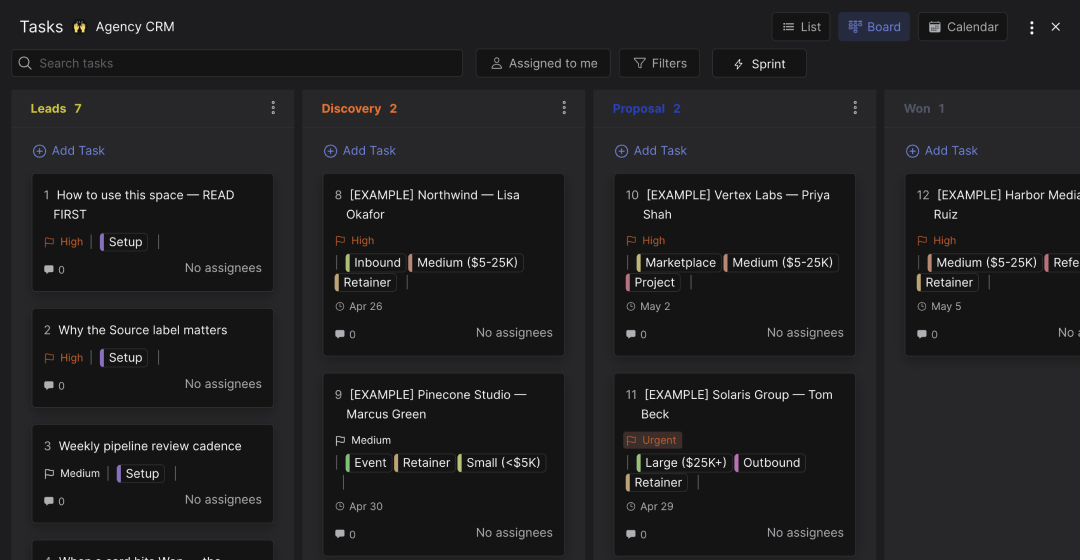The width and height of the screenshot is (1080, 560).
Task: Click May 2 due date on Vertex Labs
Action: (x=648, y=307)
